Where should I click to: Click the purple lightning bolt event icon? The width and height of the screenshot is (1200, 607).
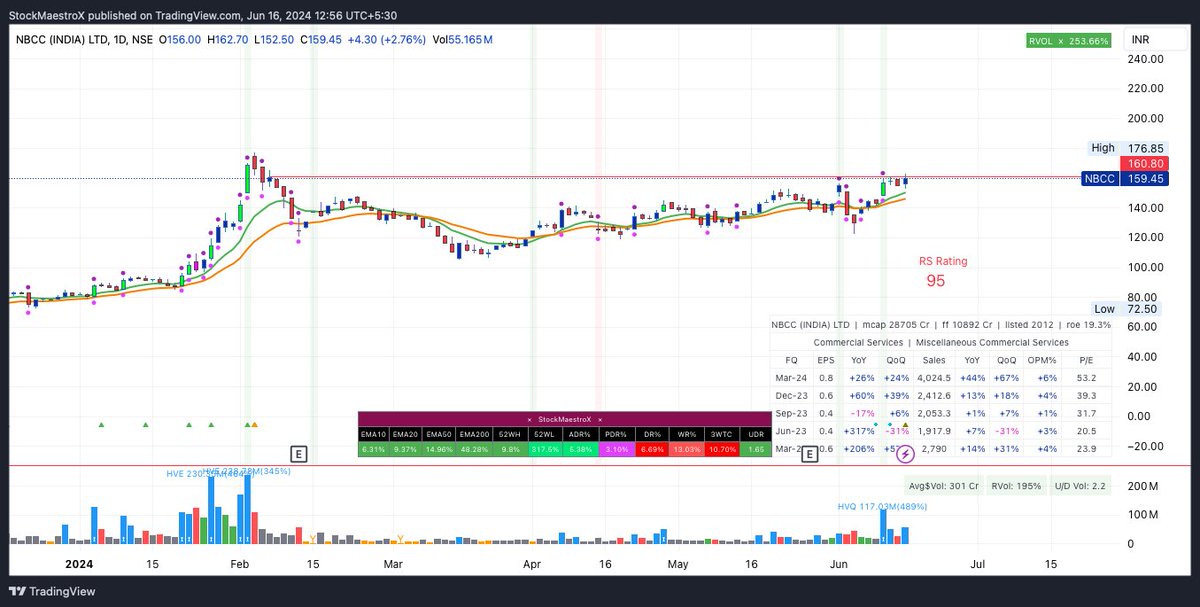click(x=904, y=454)
